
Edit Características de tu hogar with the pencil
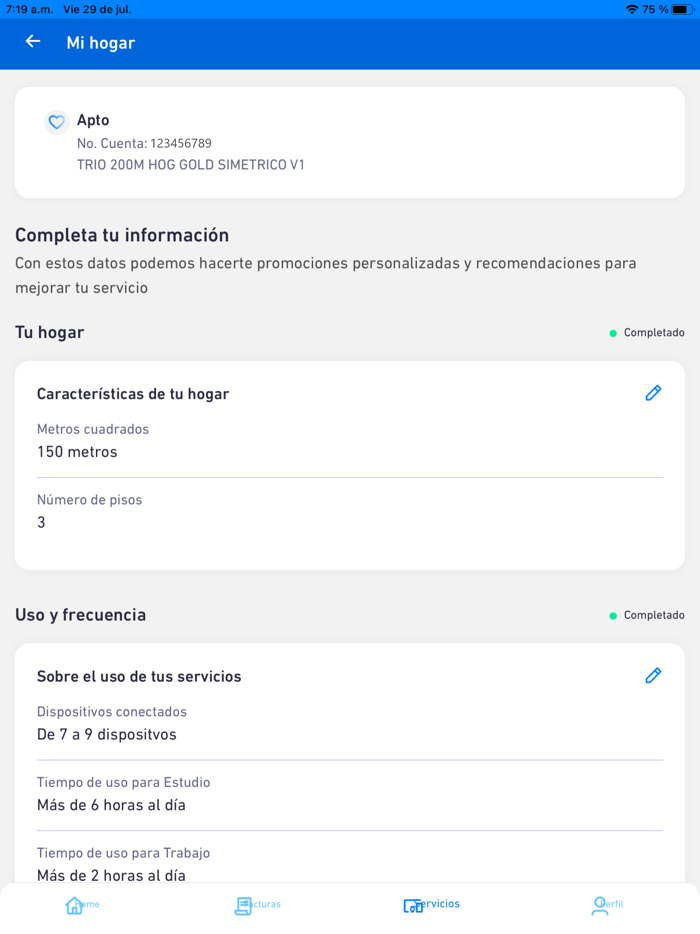point(653,393)
